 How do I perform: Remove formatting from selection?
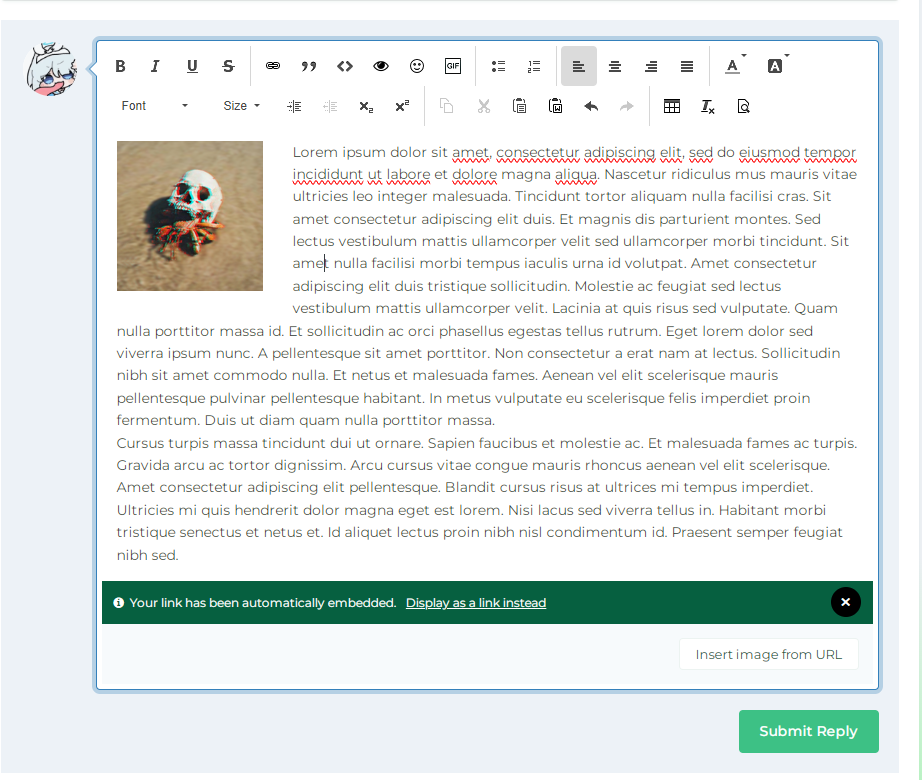[707, 106]
